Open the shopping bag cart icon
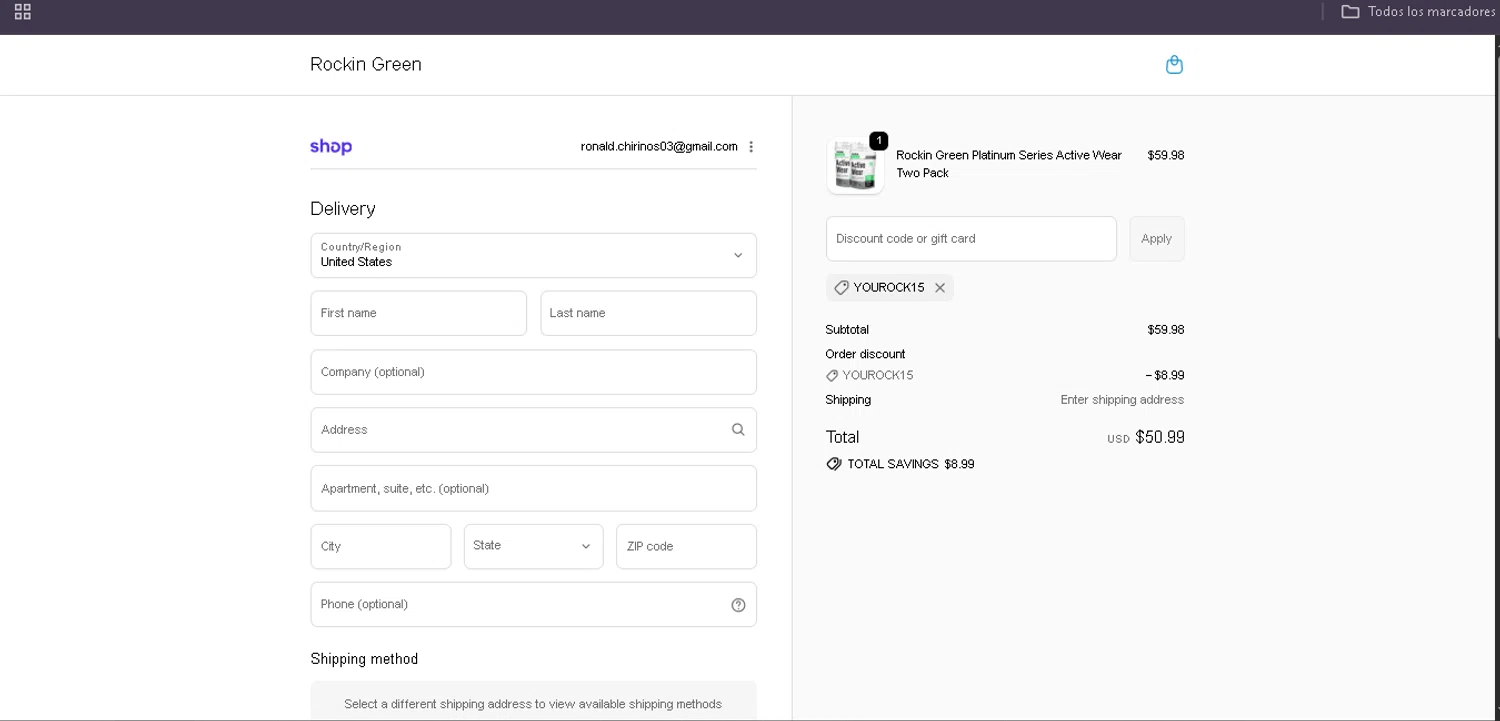The width and height of the screenshot is (1500, 721). point(1174,65)
